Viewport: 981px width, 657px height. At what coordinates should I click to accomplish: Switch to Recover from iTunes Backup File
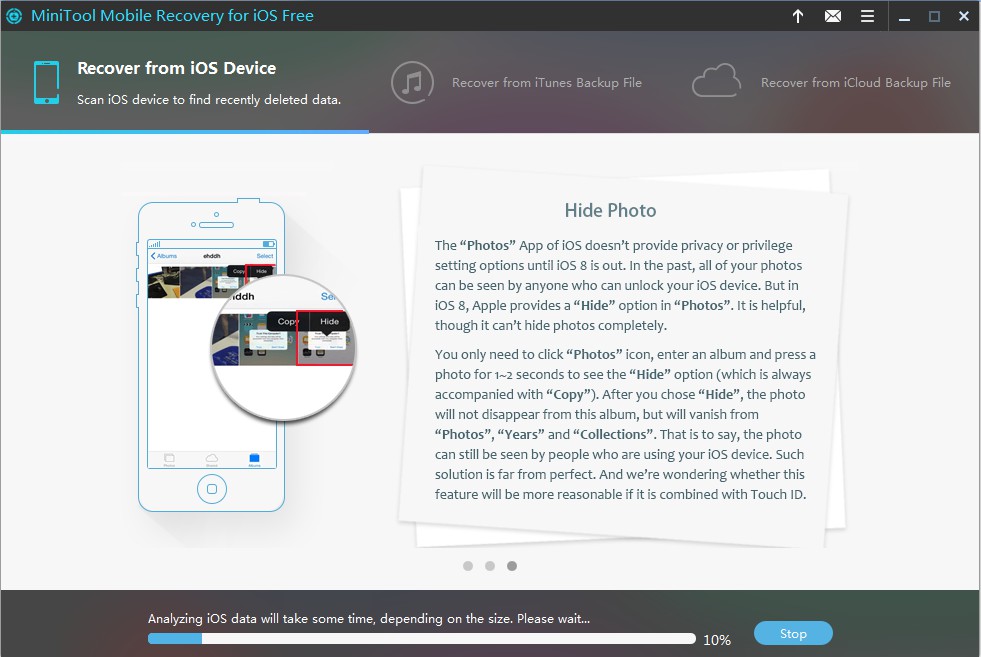tap(516, 83)
